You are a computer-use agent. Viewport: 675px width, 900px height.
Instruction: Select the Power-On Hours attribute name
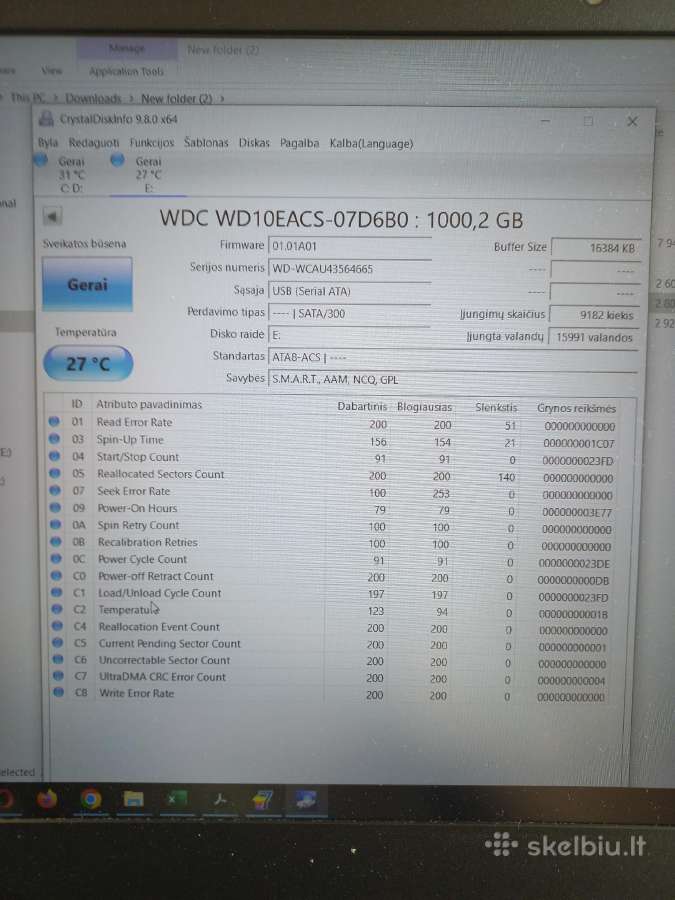pos(137,508)
